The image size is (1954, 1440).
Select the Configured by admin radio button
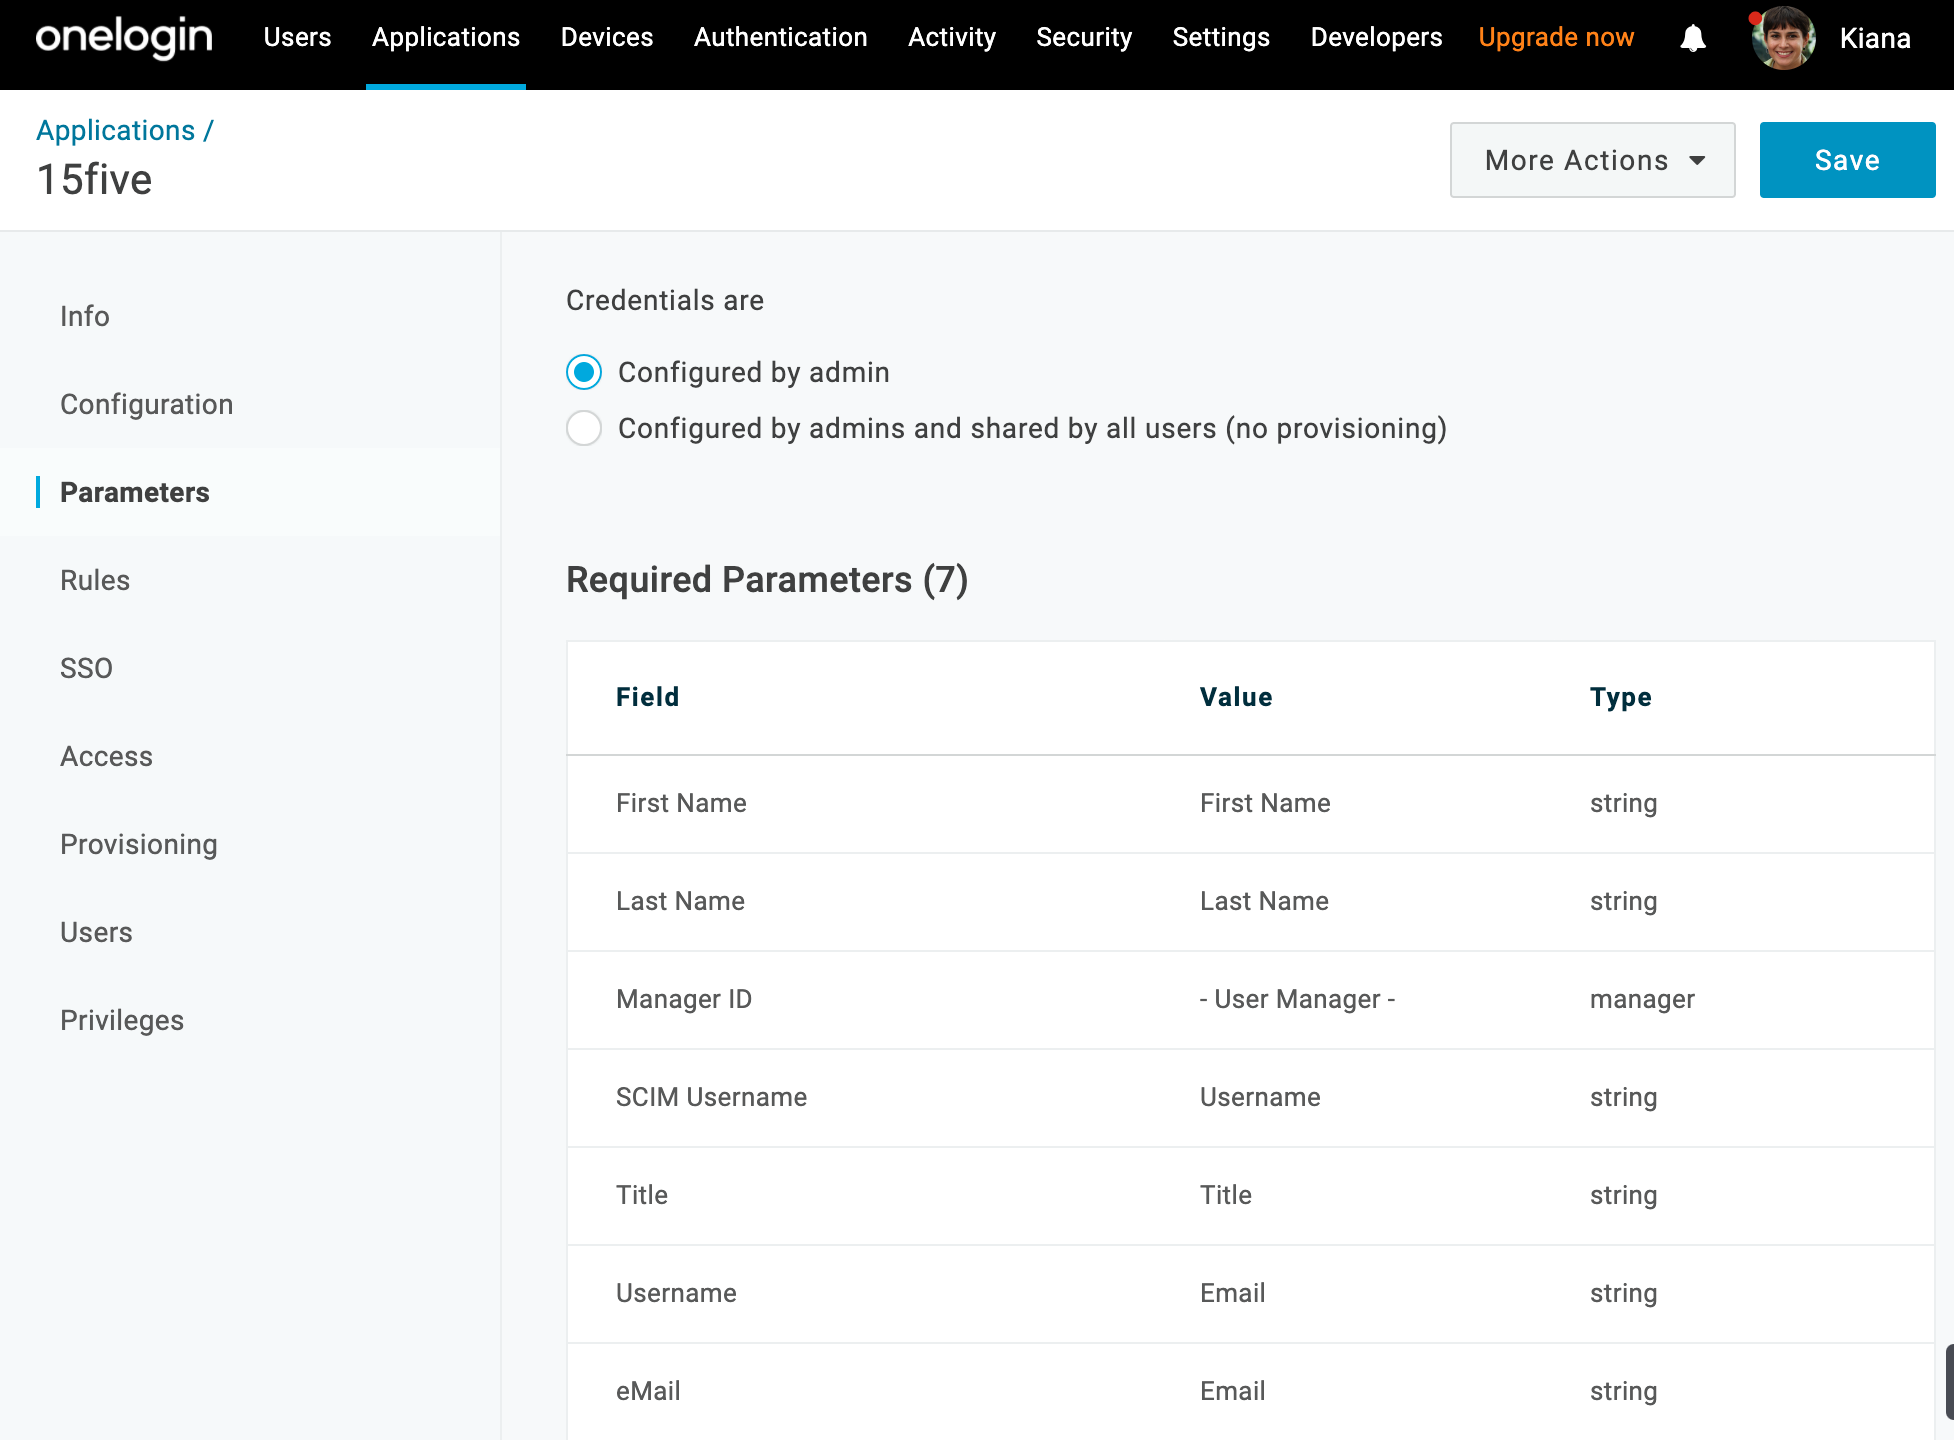click(584, 372)
